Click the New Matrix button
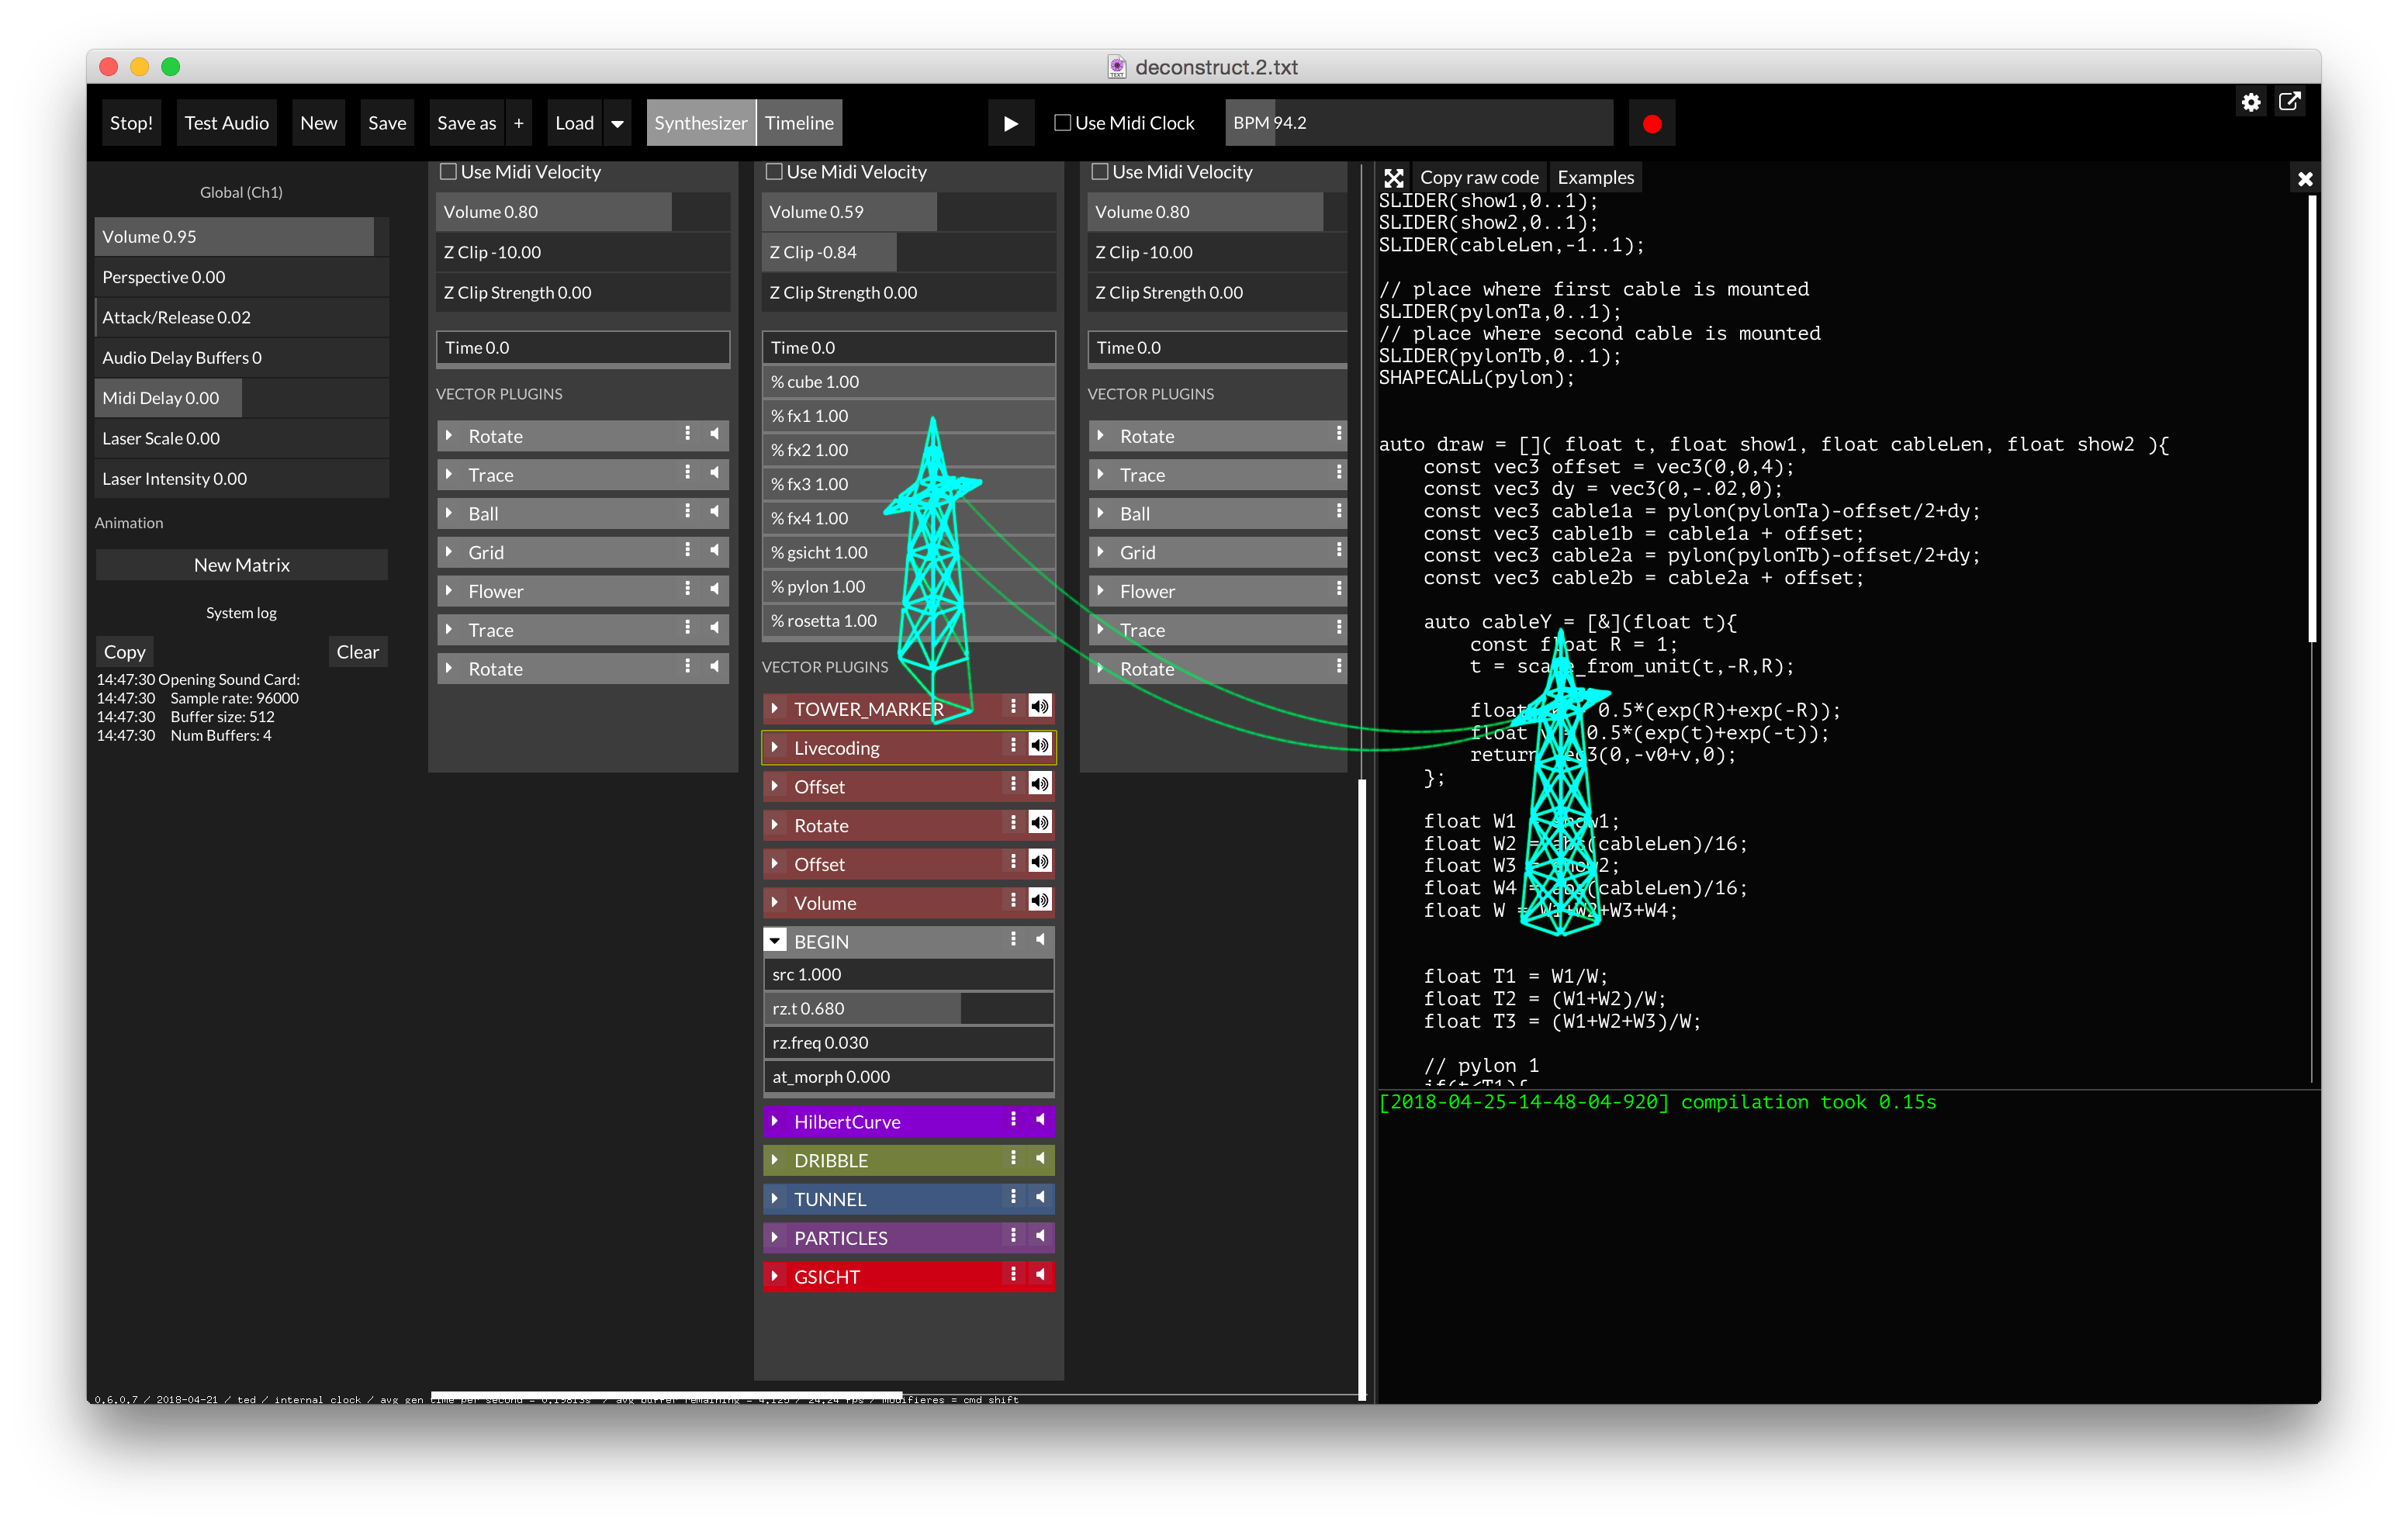 (x=241, y=565)
